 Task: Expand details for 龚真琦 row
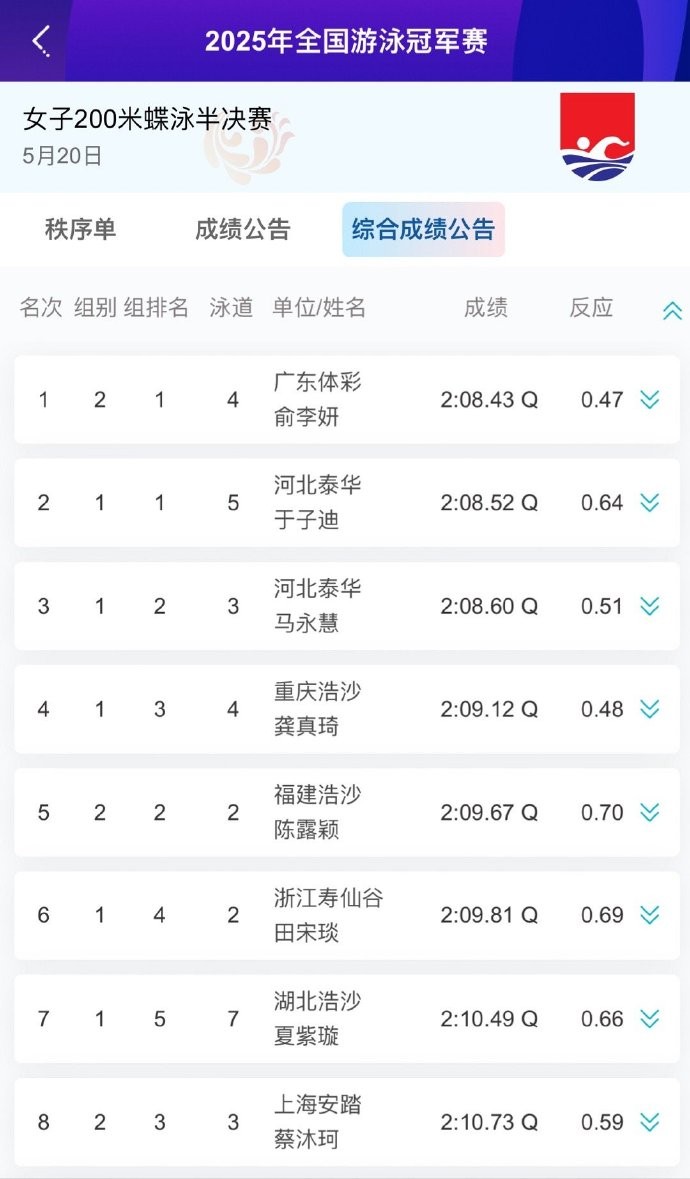click(x=650, y=709)
